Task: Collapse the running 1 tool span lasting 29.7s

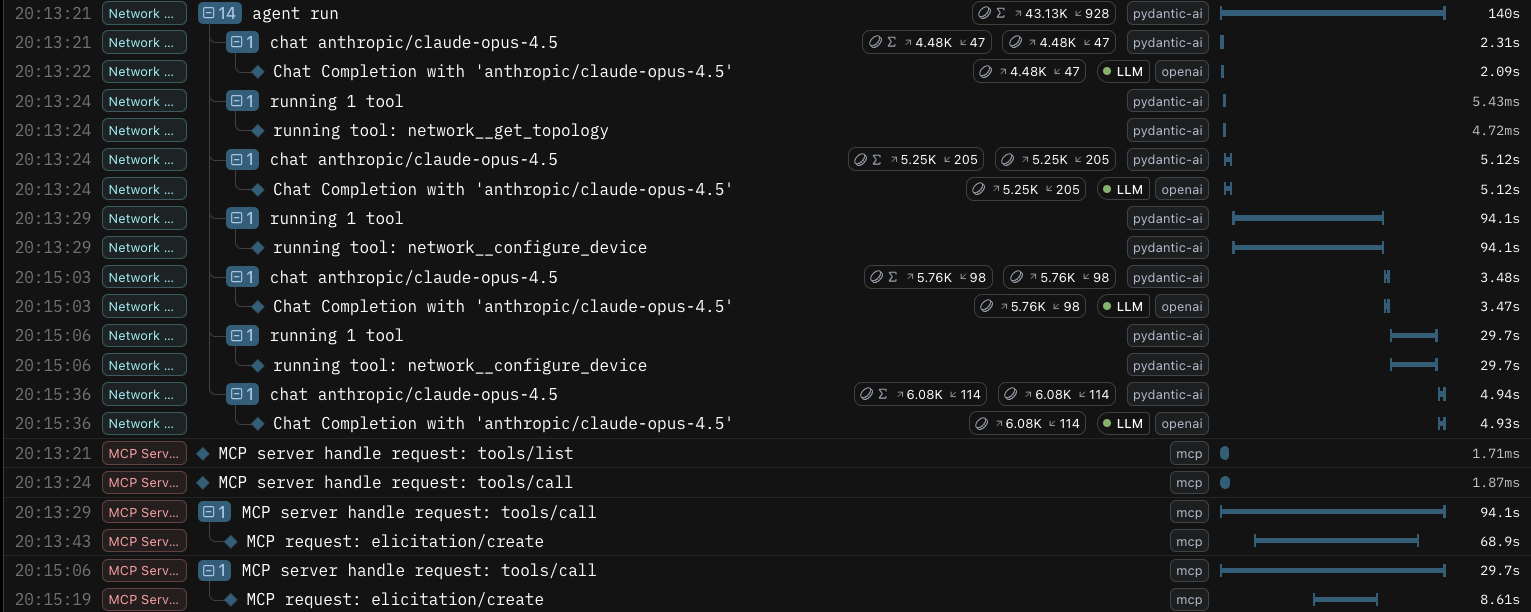Action: coord(243,335)
